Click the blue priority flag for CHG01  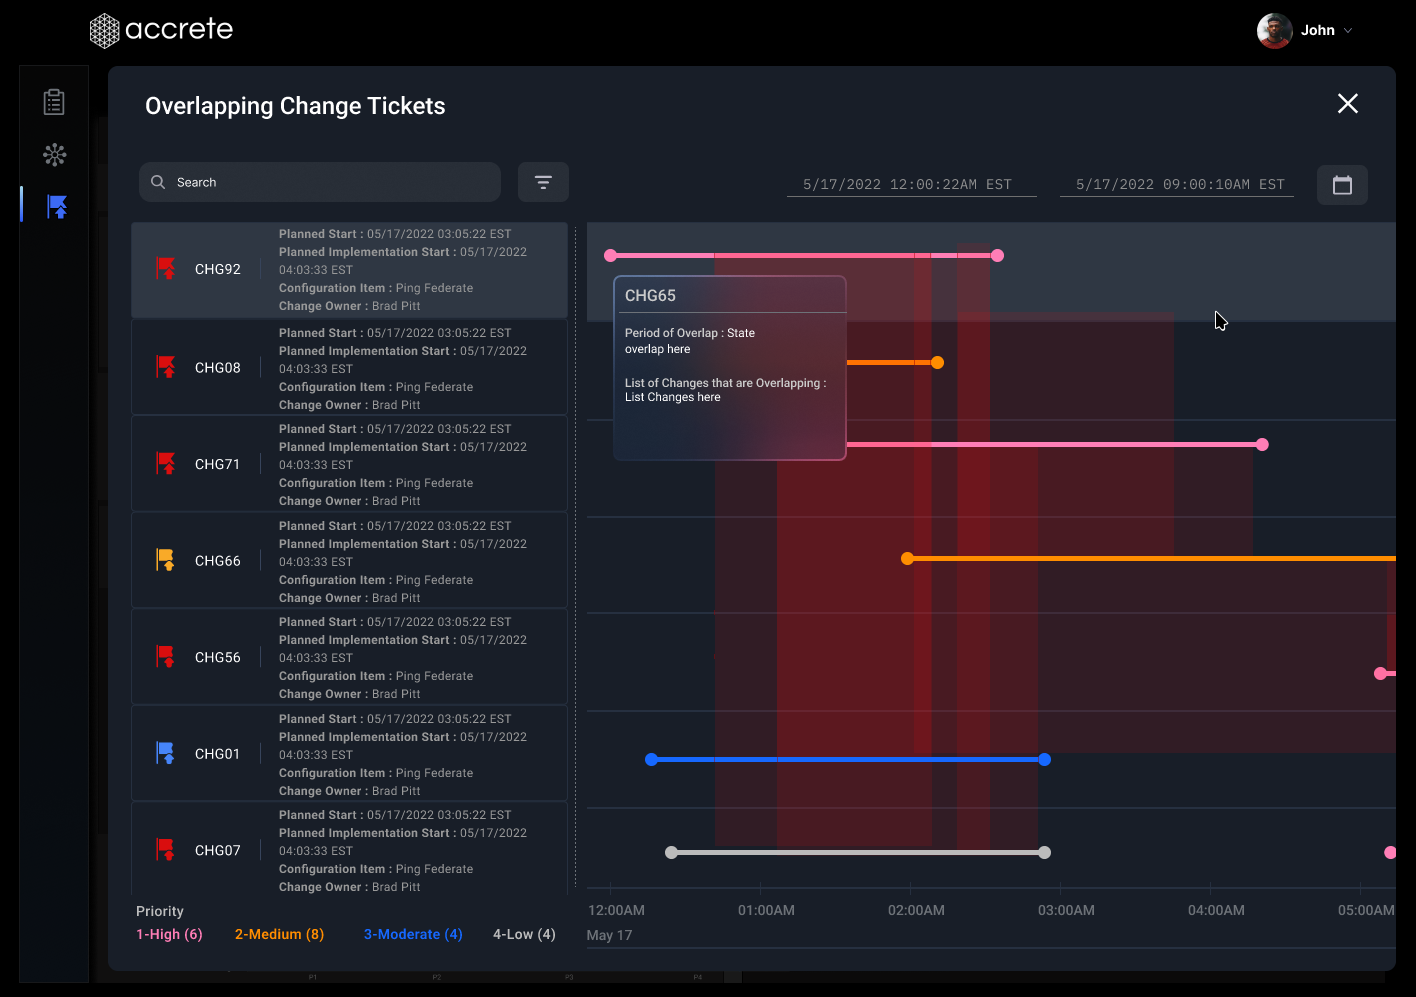coord(166,753)
